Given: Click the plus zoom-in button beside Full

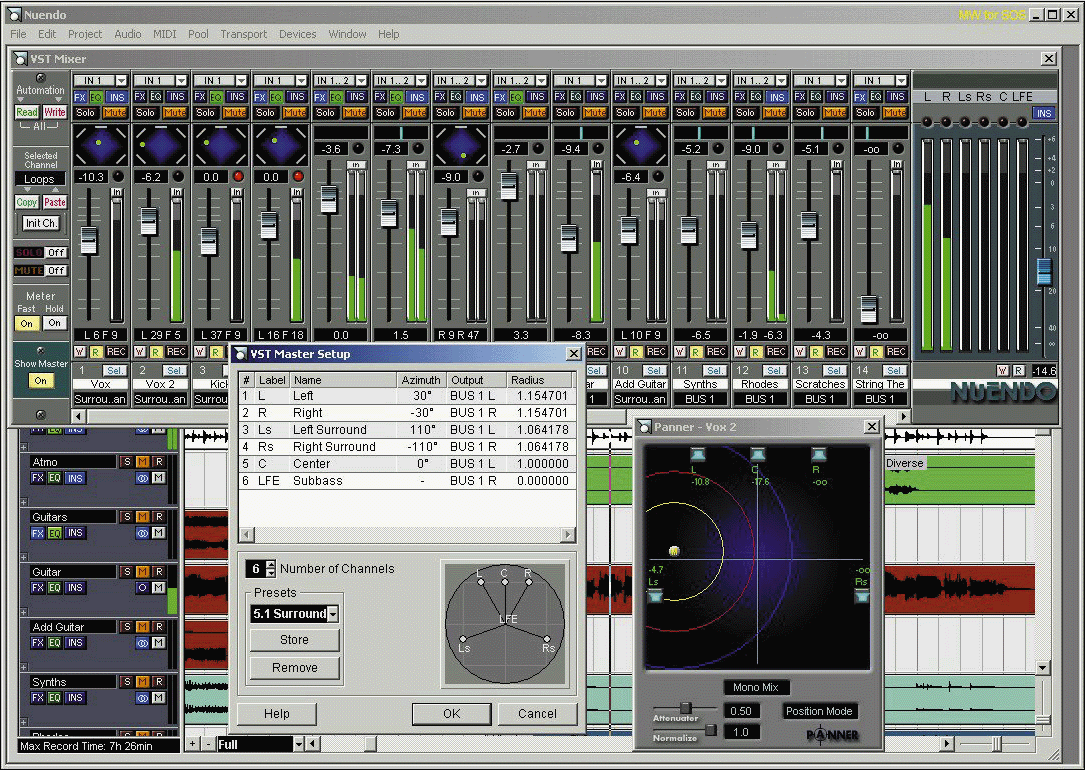Looking at the screenshot, I should click(x=192, y=744).
